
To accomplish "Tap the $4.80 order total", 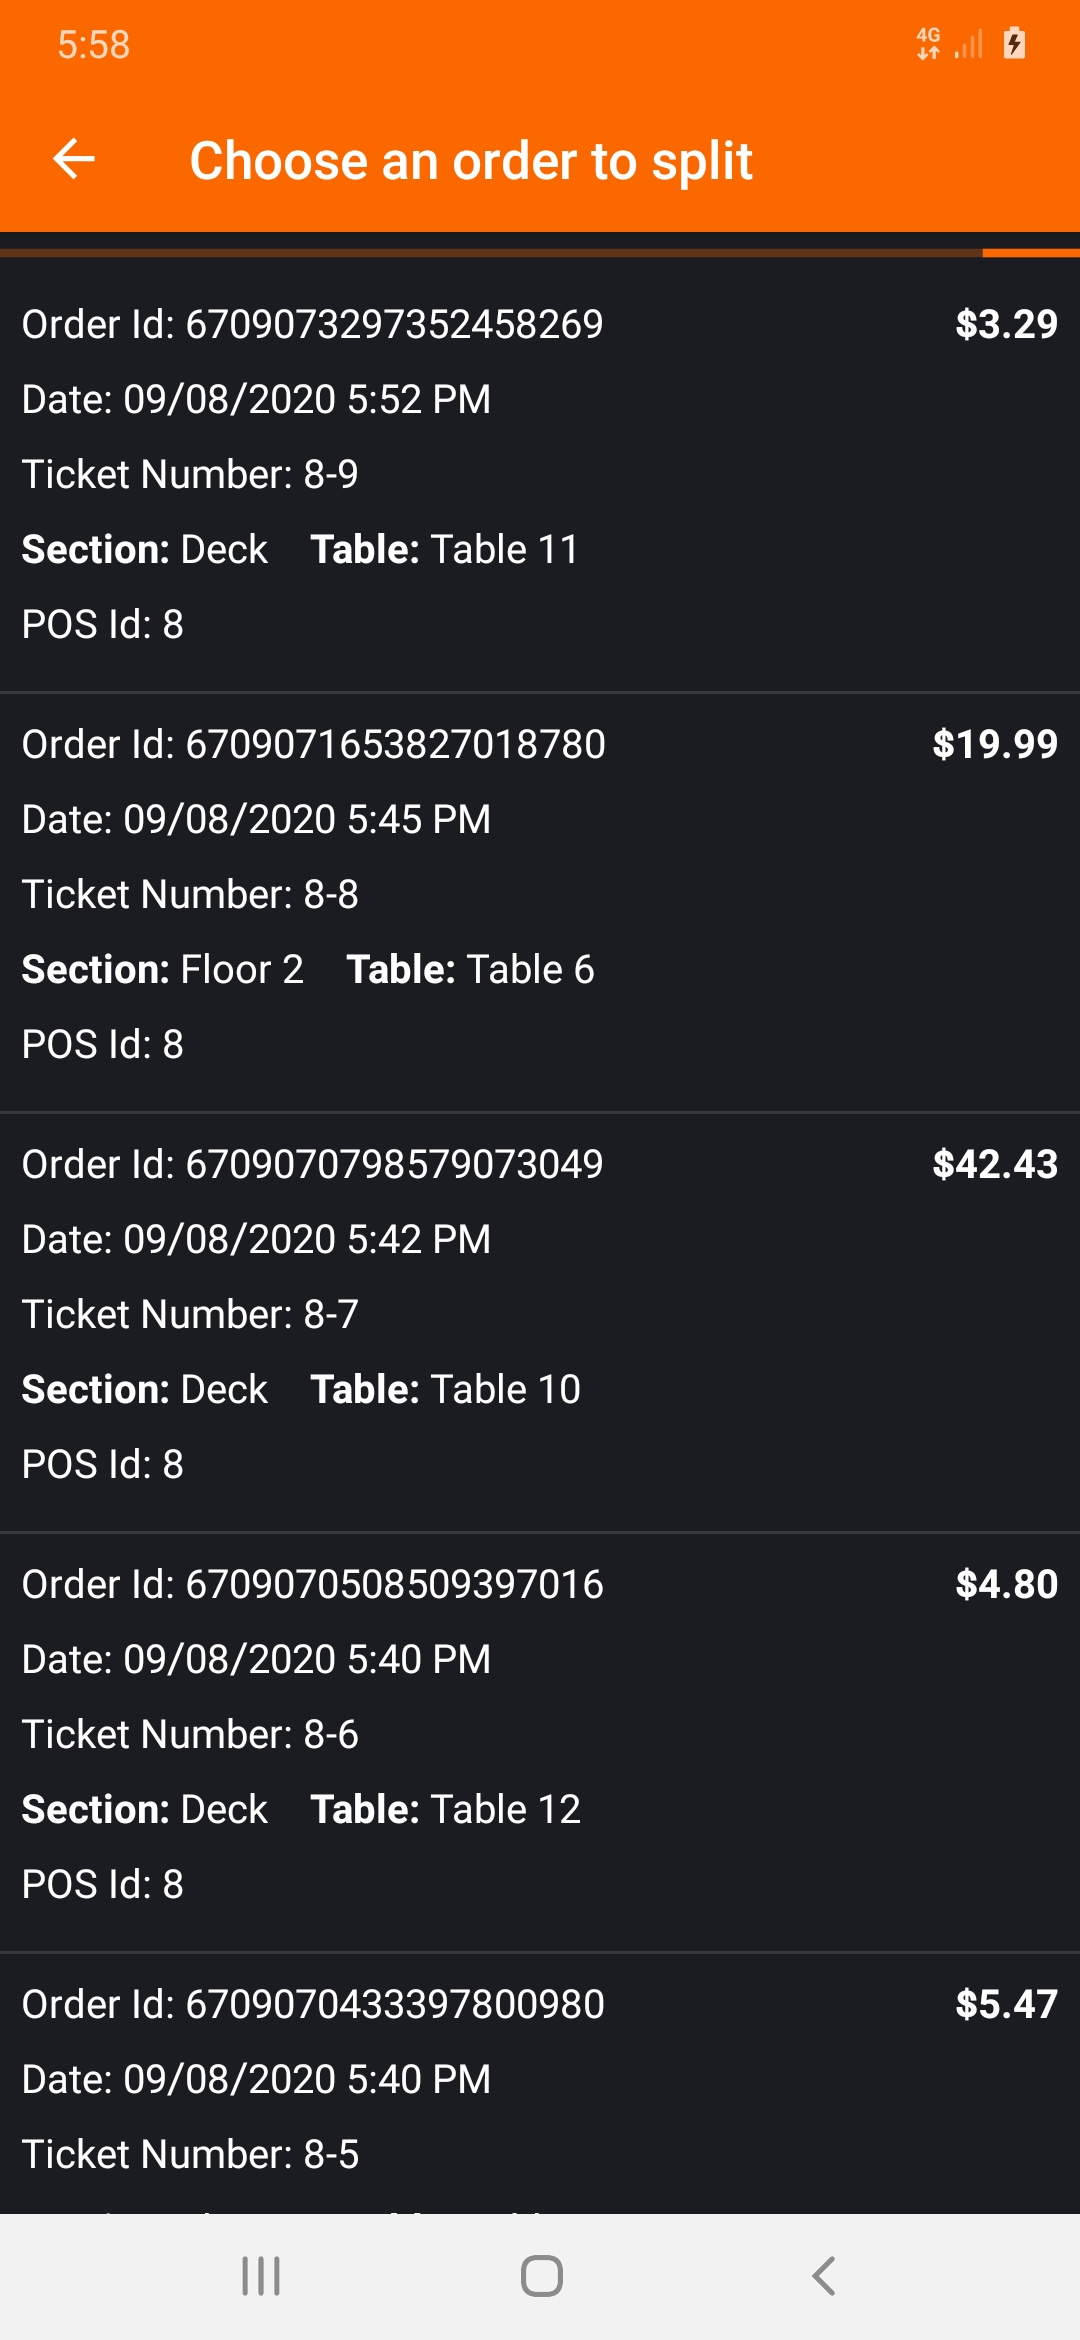I will (1005, 1584).
